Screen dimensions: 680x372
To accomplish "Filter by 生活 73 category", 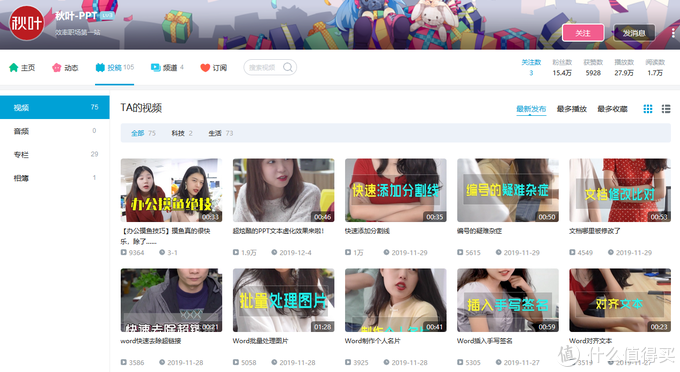I will 221,133.
